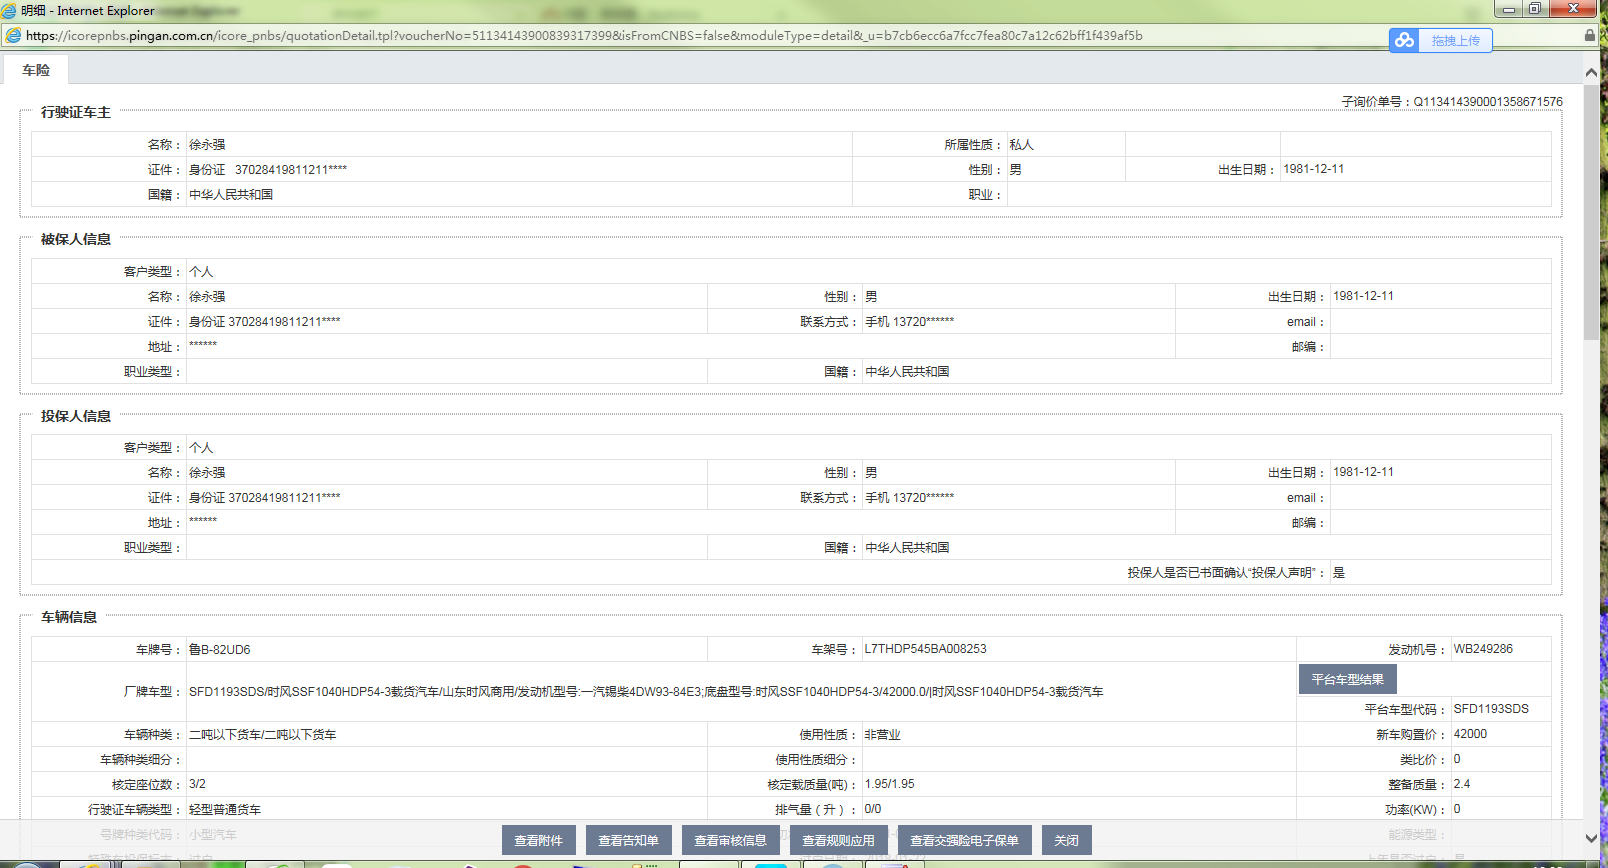Click the 排气量 value 0/0
The height and width of the screenshot is (868, 1608).
click(x=873, y=809)
